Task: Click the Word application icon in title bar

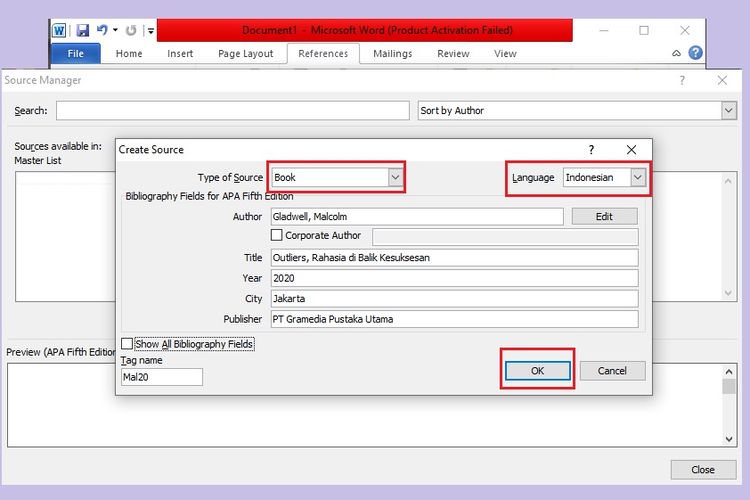Action: [x=59, y=31]
